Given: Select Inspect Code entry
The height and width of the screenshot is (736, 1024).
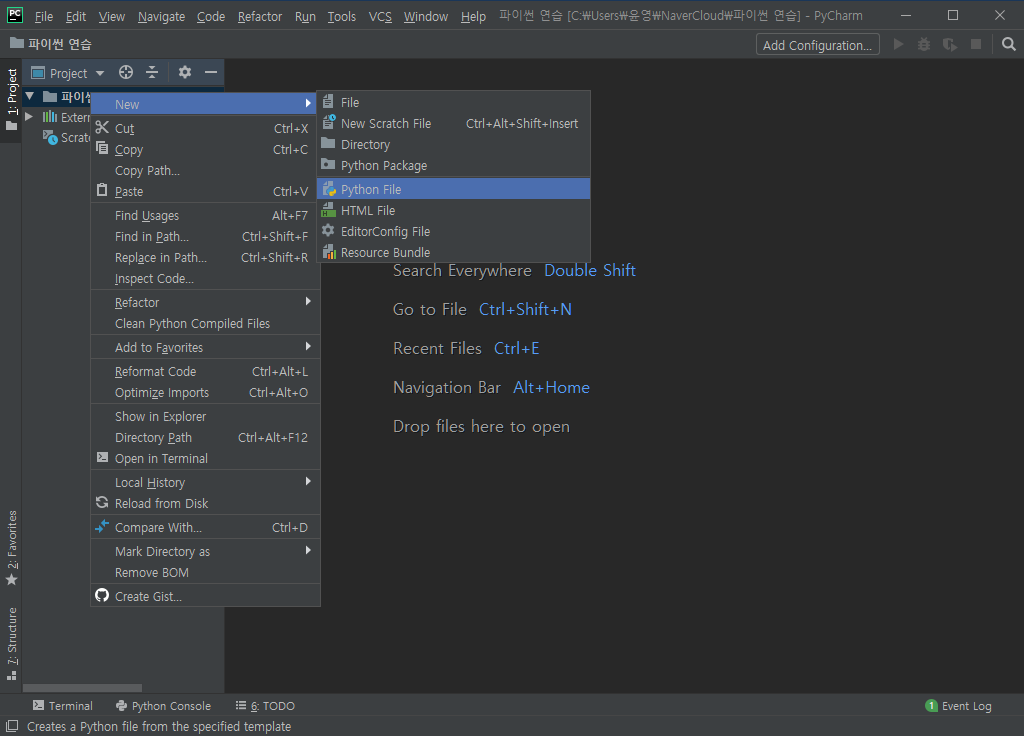Looking at the screenshot, I should [205, 278].
